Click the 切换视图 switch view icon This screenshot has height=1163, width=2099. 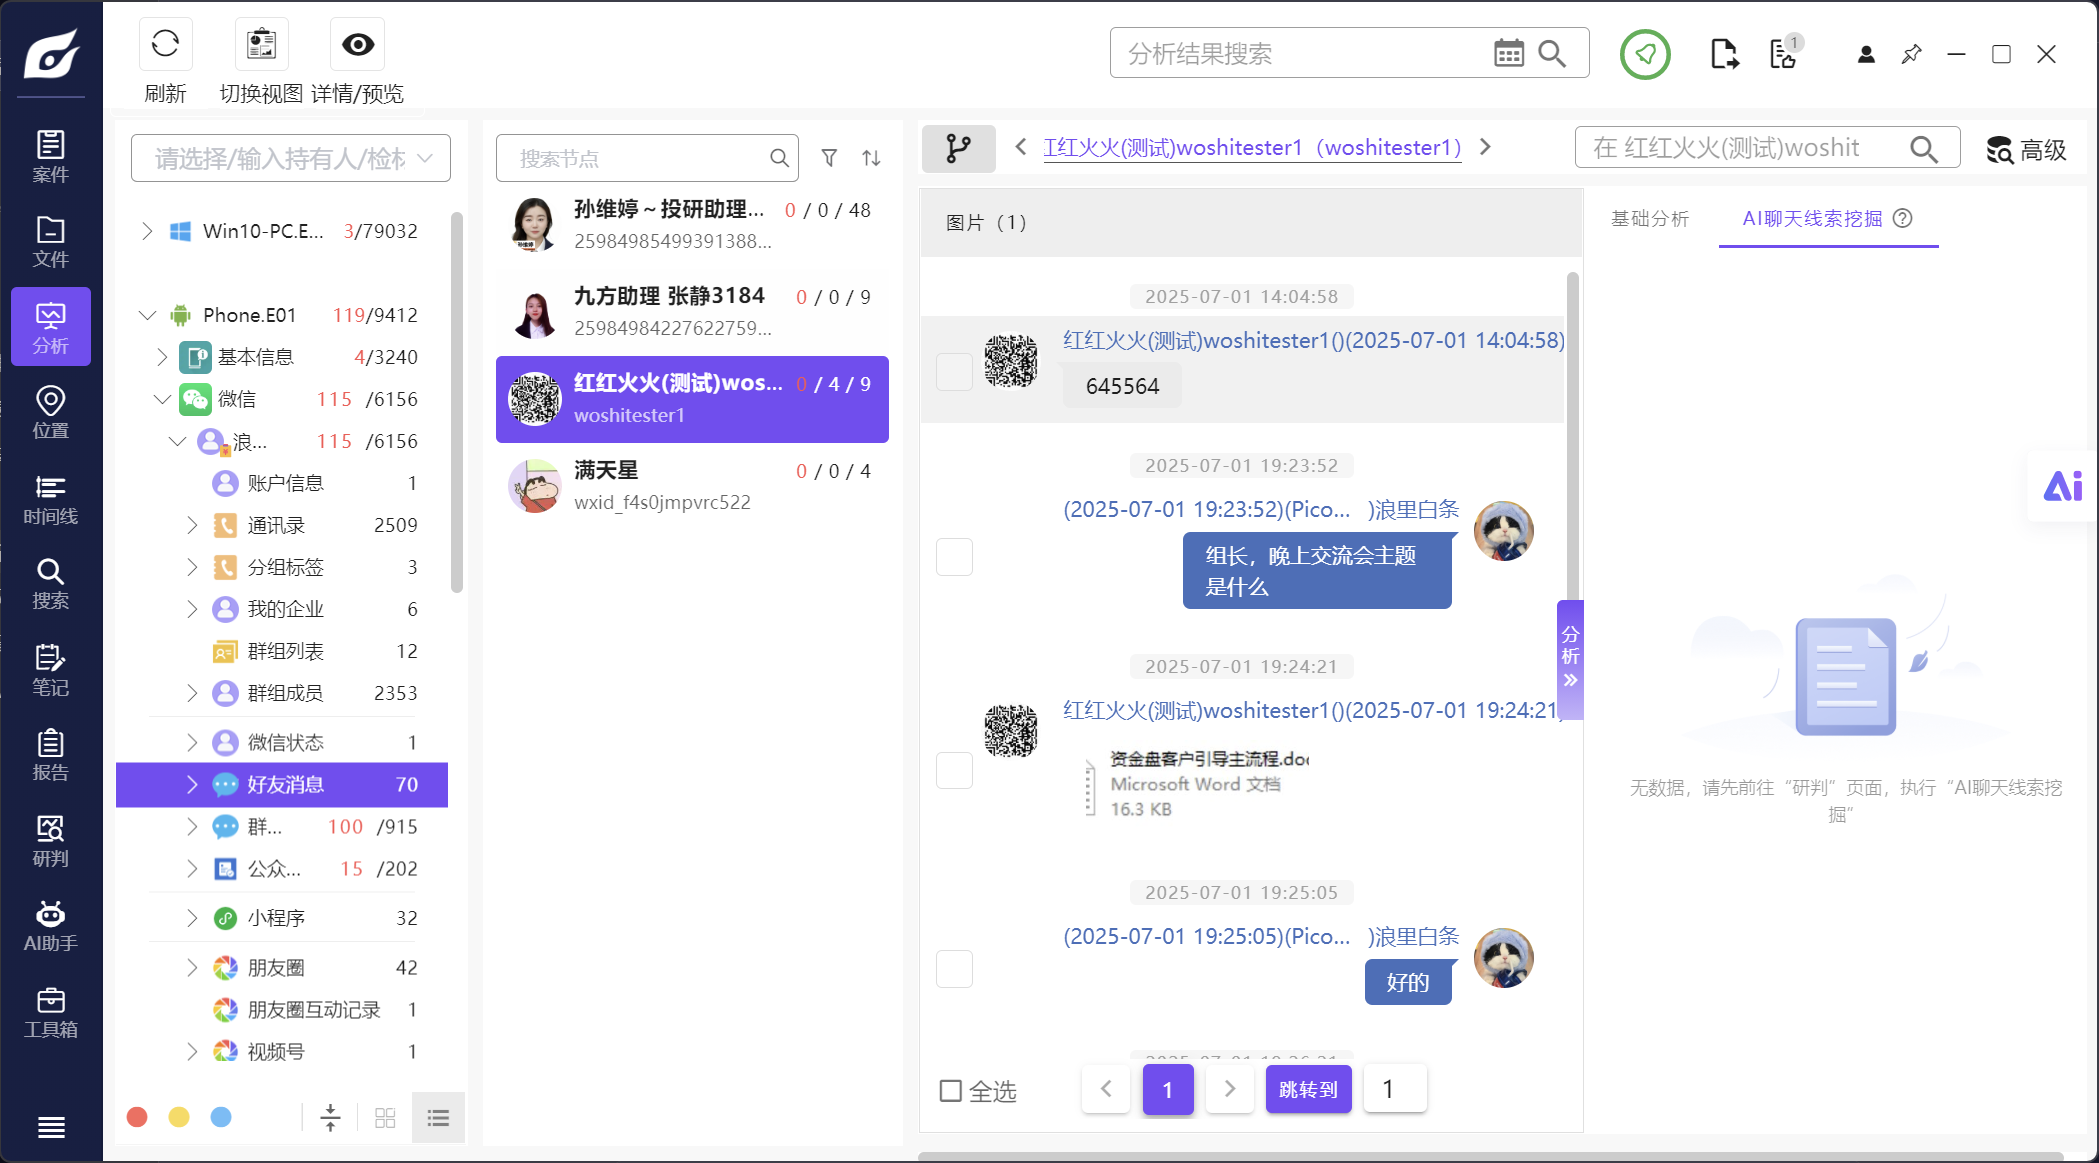[x=261, y=44]
